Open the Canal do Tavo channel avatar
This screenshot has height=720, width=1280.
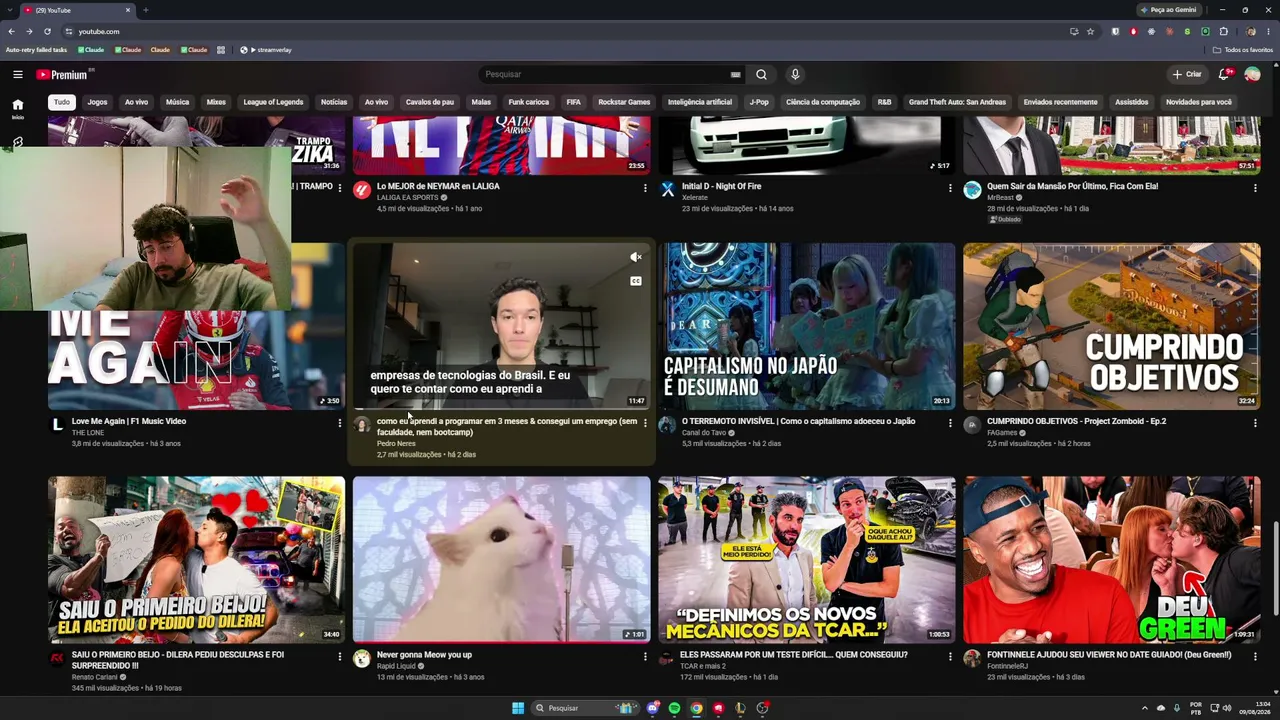667,425
